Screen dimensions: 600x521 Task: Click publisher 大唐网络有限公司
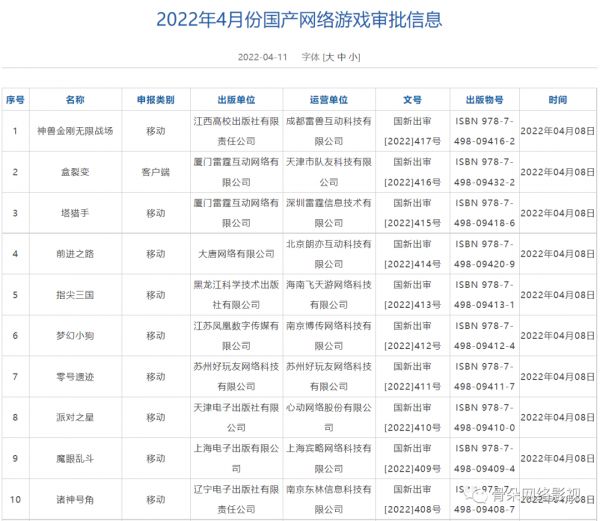coord(236,254)
